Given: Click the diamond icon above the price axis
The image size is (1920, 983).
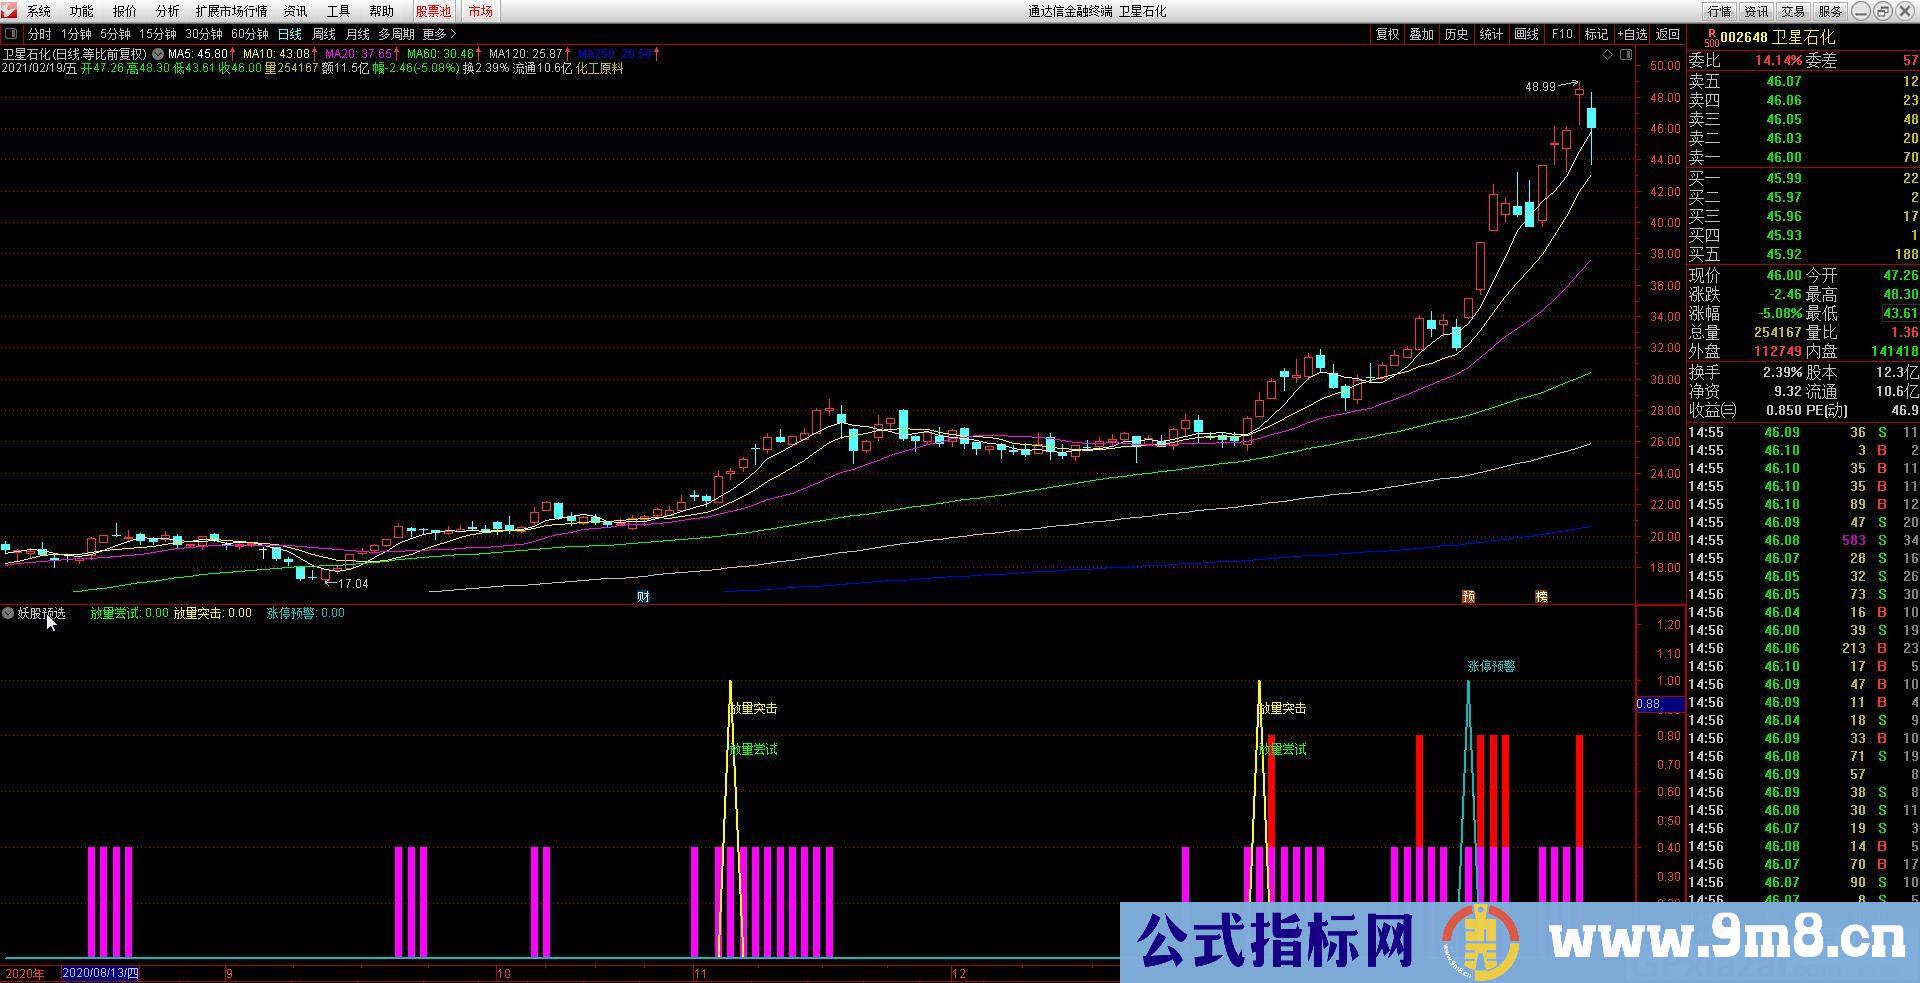Looking at the screenshot, I should coord(1608,55).
